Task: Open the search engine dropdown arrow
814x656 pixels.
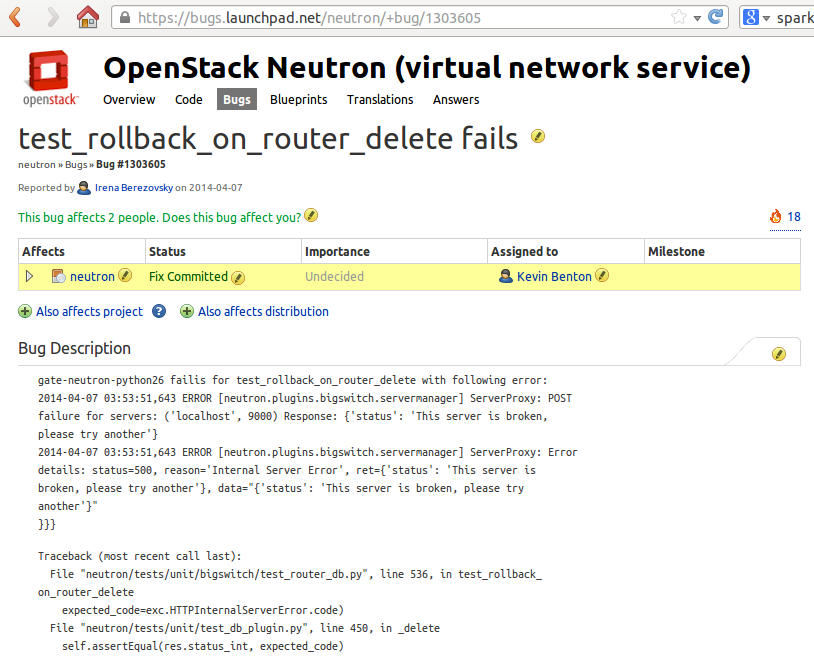Action: click(766, 18)
